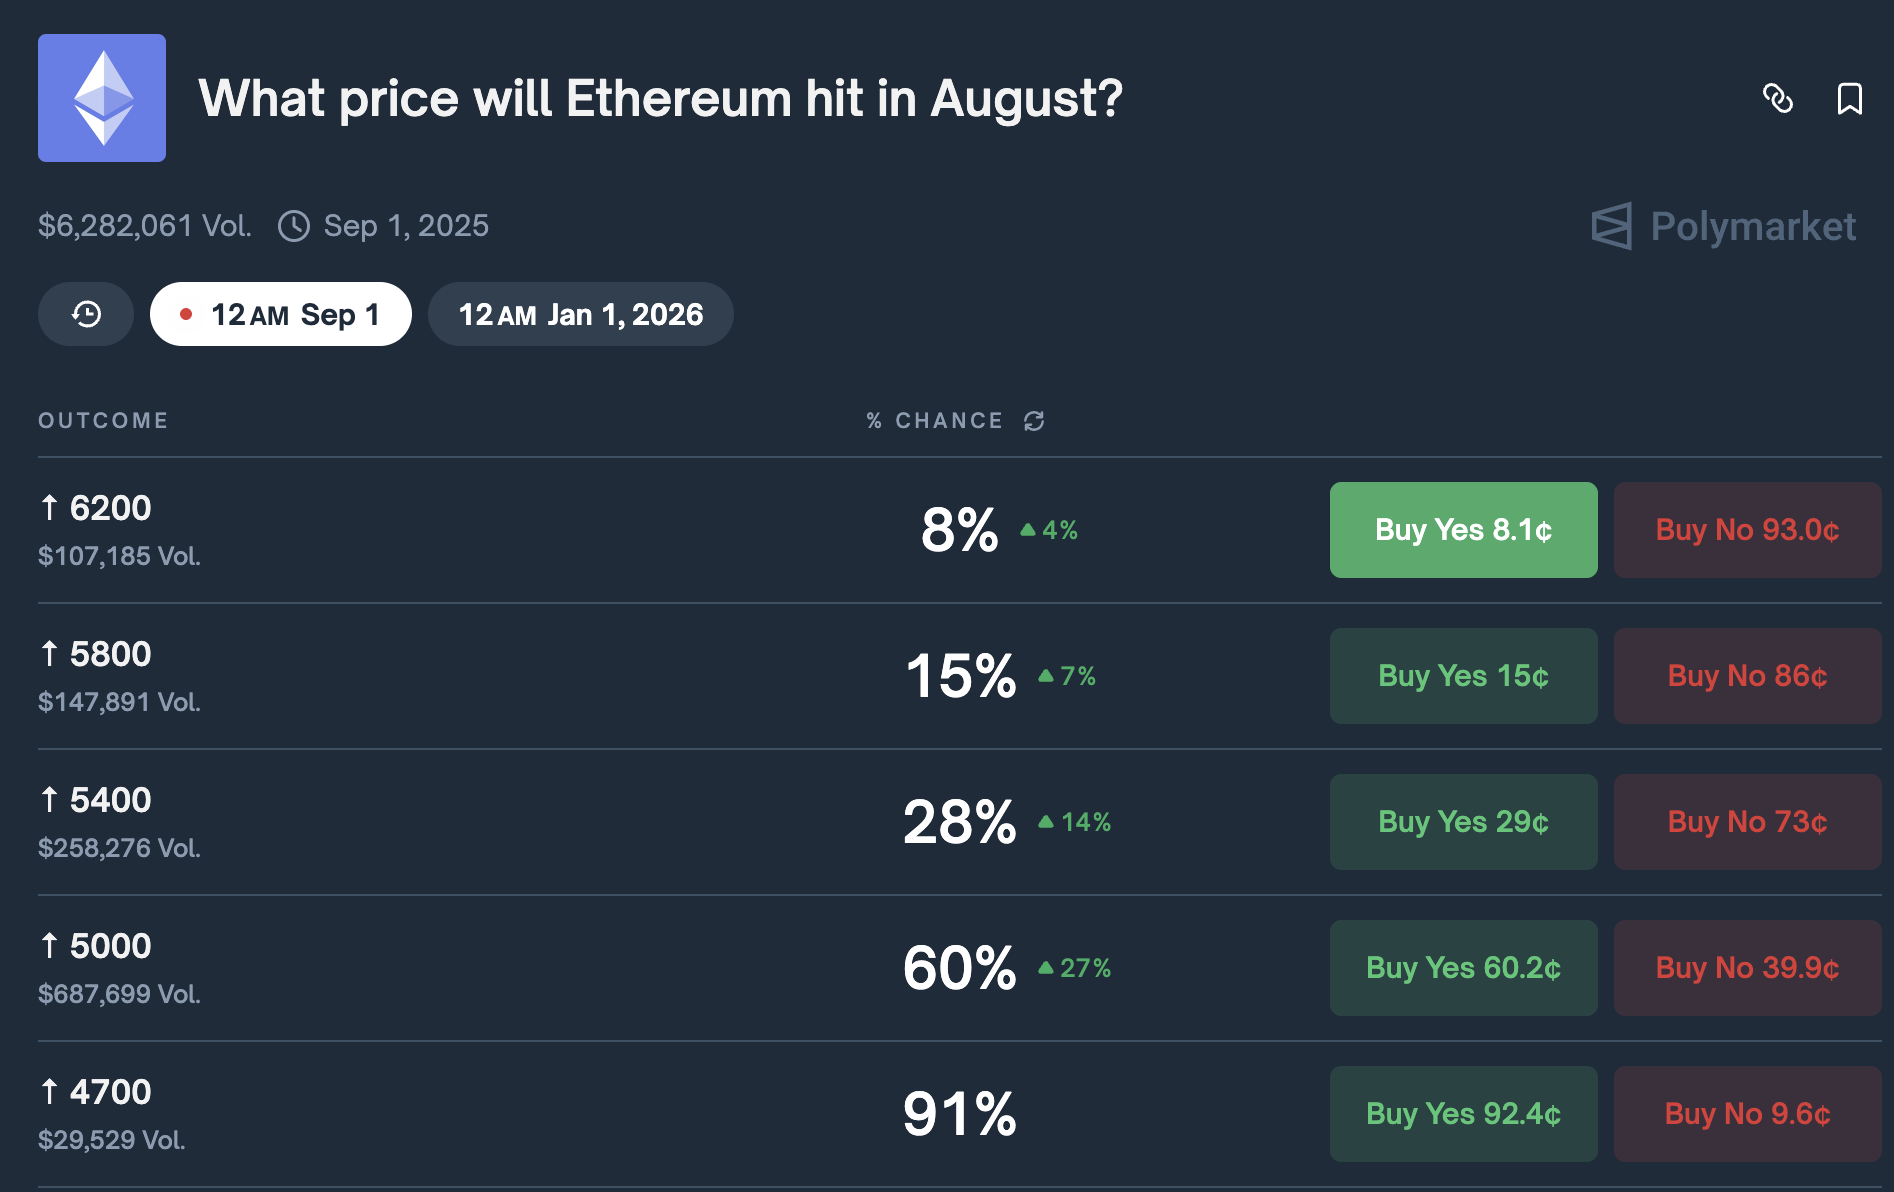Buy No at 9.6¢ for 4700
Image resolution: width=1894 pixels, height=1192 pixels.
pyautogui.click(x=1746, y=1114)
